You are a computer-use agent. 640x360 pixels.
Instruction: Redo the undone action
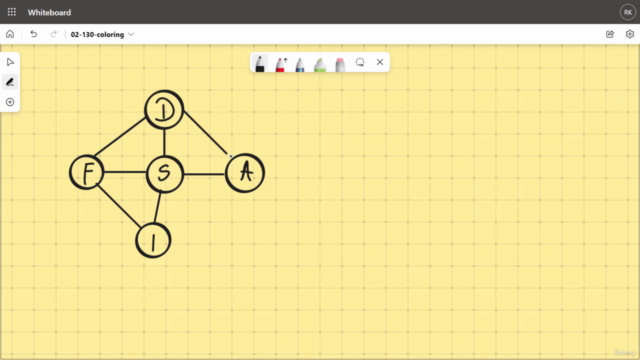tap(53, 34)
